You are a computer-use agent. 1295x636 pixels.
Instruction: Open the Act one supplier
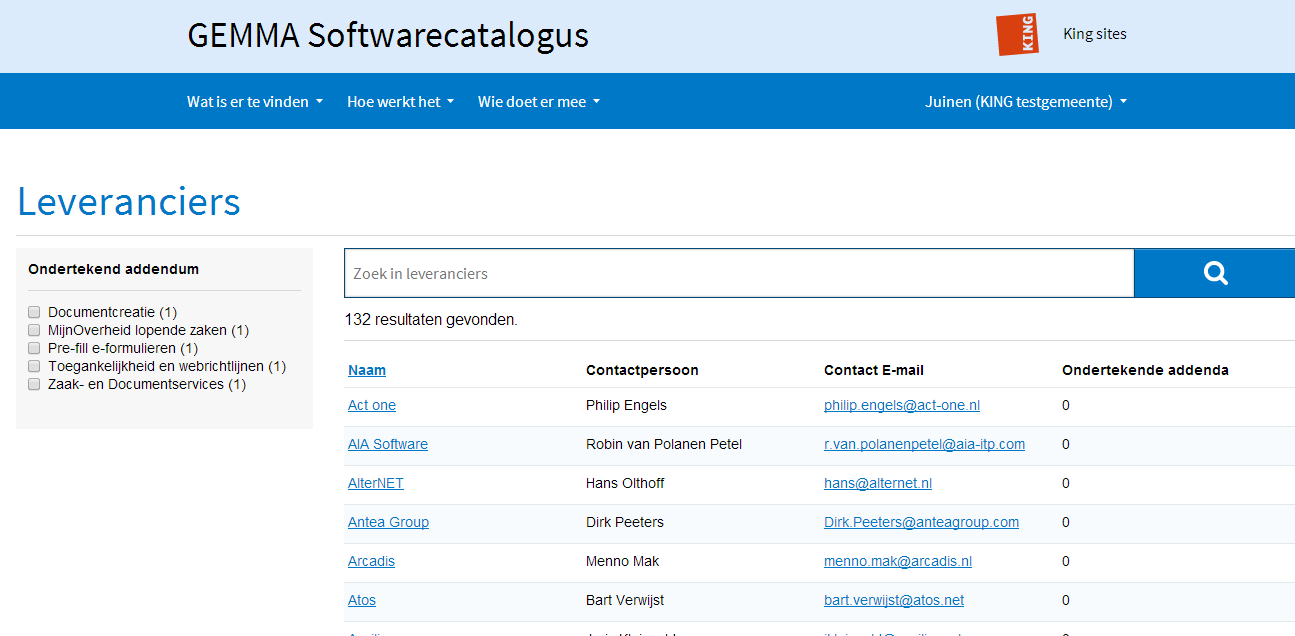pyautogui.click(x=372, y=405)
